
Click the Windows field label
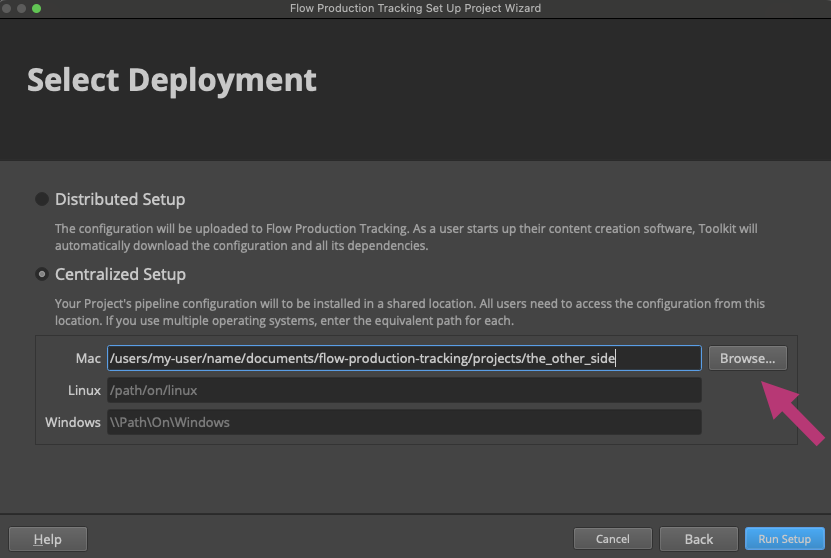click(x=73, y=422)
